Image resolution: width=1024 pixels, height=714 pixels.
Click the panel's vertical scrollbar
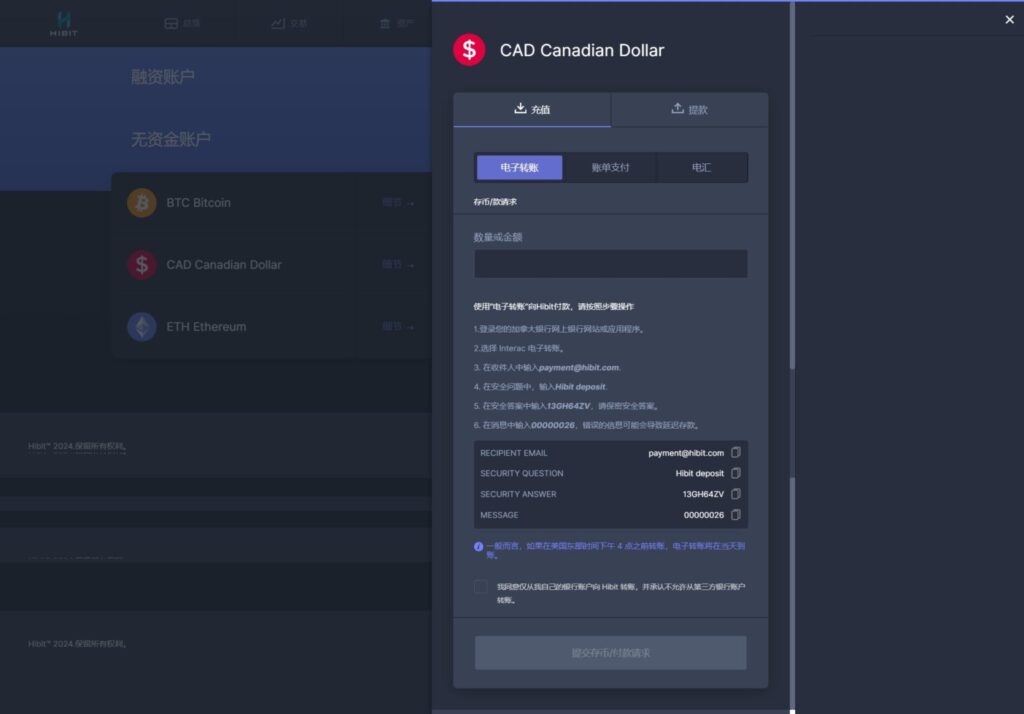pyautogui.click(x=792, y=356)
